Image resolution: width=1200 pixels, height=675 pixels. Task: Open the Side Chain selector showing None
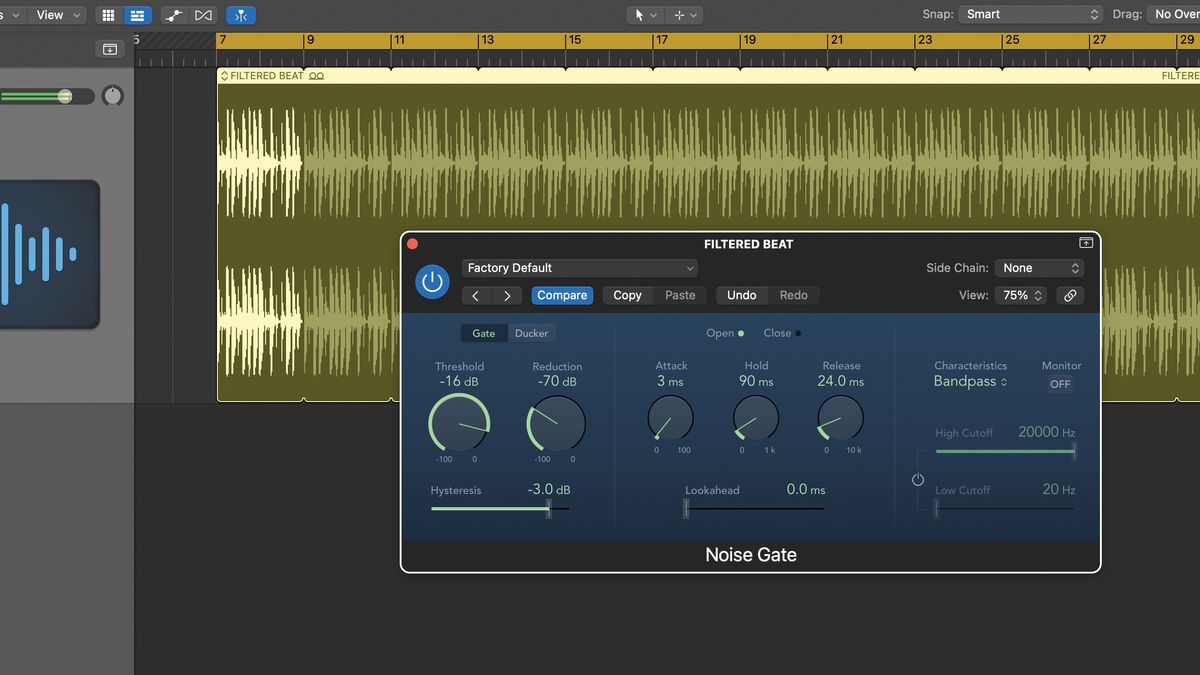point(1039,267)
